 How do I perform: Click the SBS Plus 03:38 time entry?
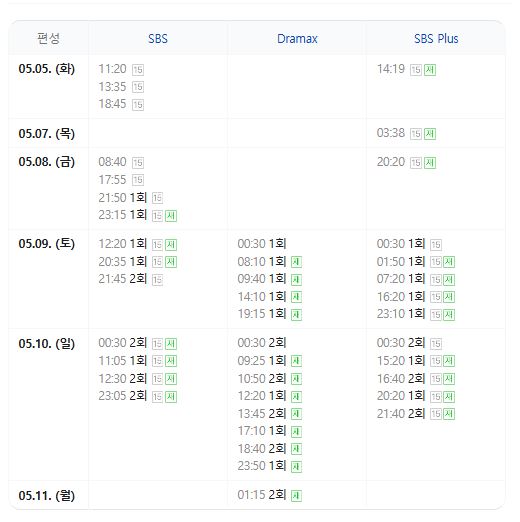391,133
